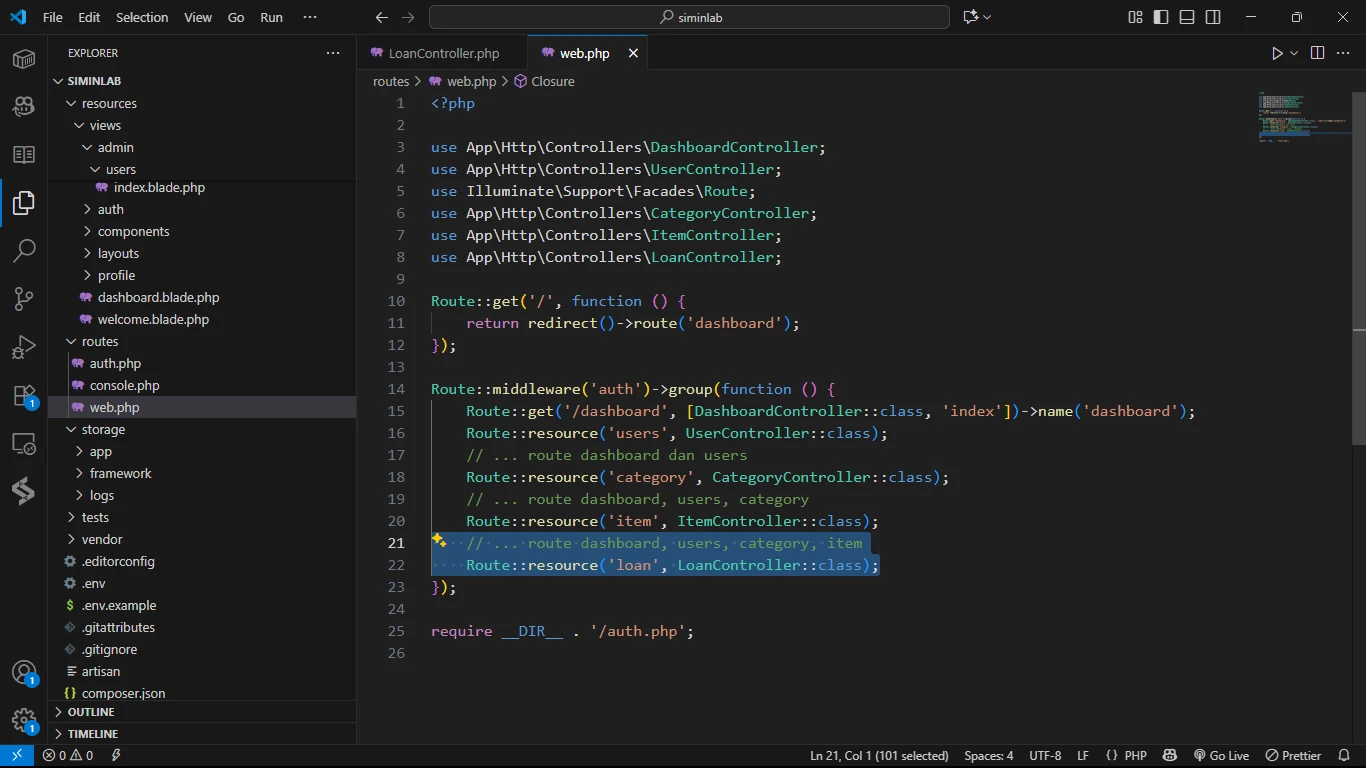Open the Search view in activity bar
This screenshot has width=1366, height=768.
click(24, 250)
